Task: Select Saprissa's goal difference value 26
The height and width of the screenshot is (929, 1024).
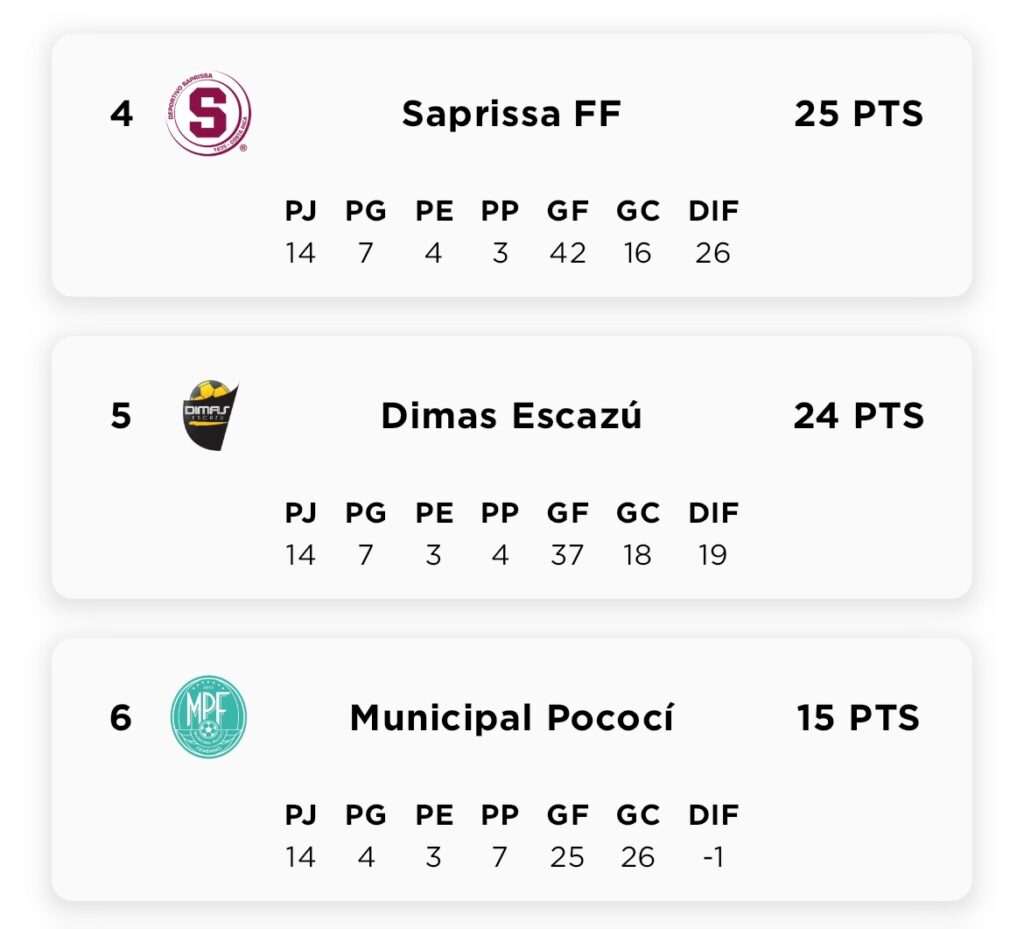Action: point(713,254)
